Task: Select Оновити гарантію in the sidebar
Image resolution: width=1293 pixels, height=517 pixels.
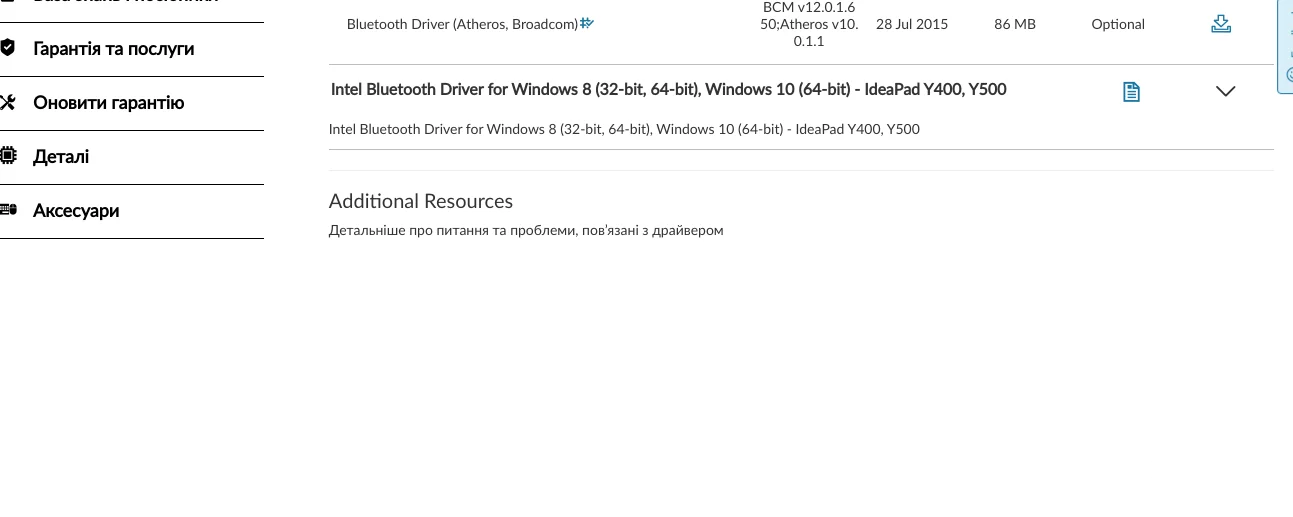Action: pyautogui.click(x=108, y=102)
